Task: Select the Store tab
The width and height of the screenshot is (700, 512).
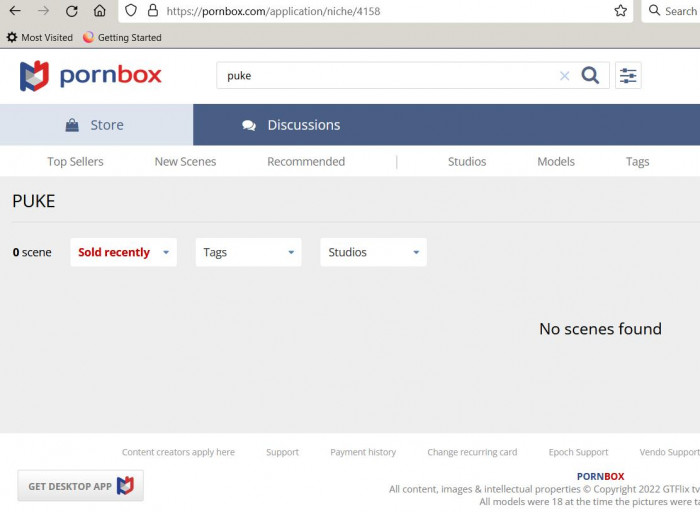Action: [95, 125]
